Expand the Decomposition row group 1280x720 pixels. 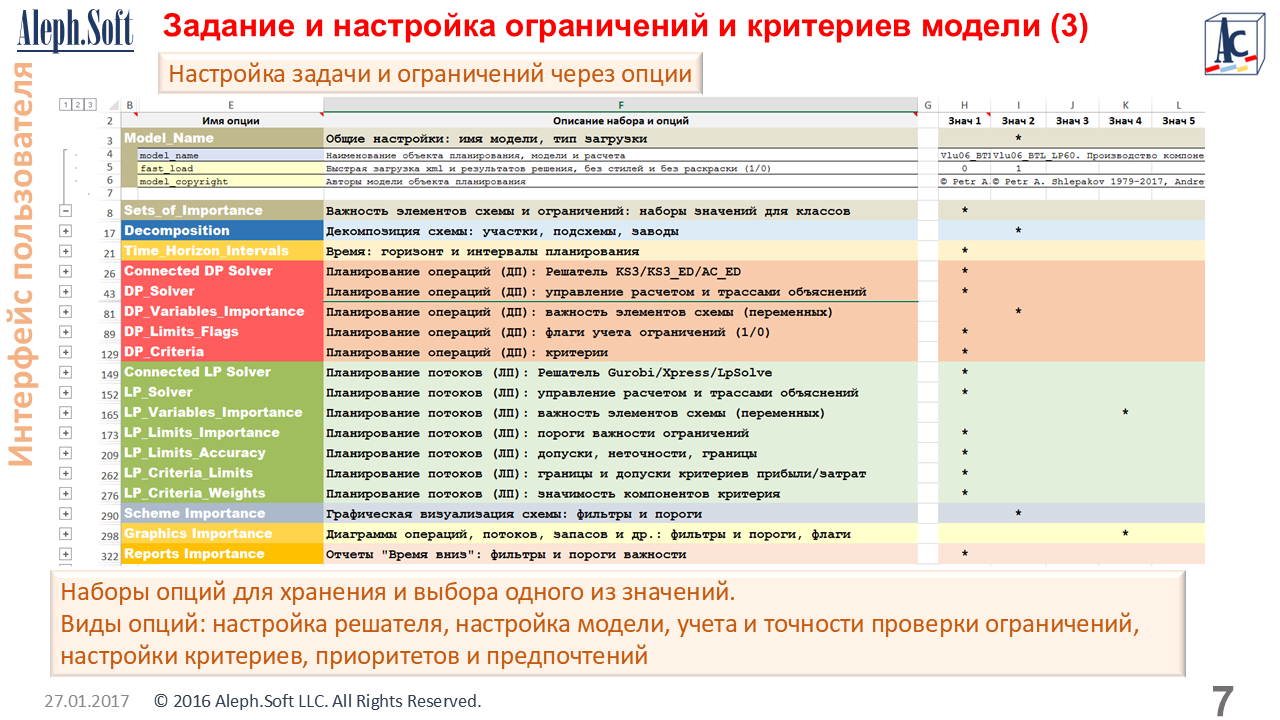click(66, 231)
